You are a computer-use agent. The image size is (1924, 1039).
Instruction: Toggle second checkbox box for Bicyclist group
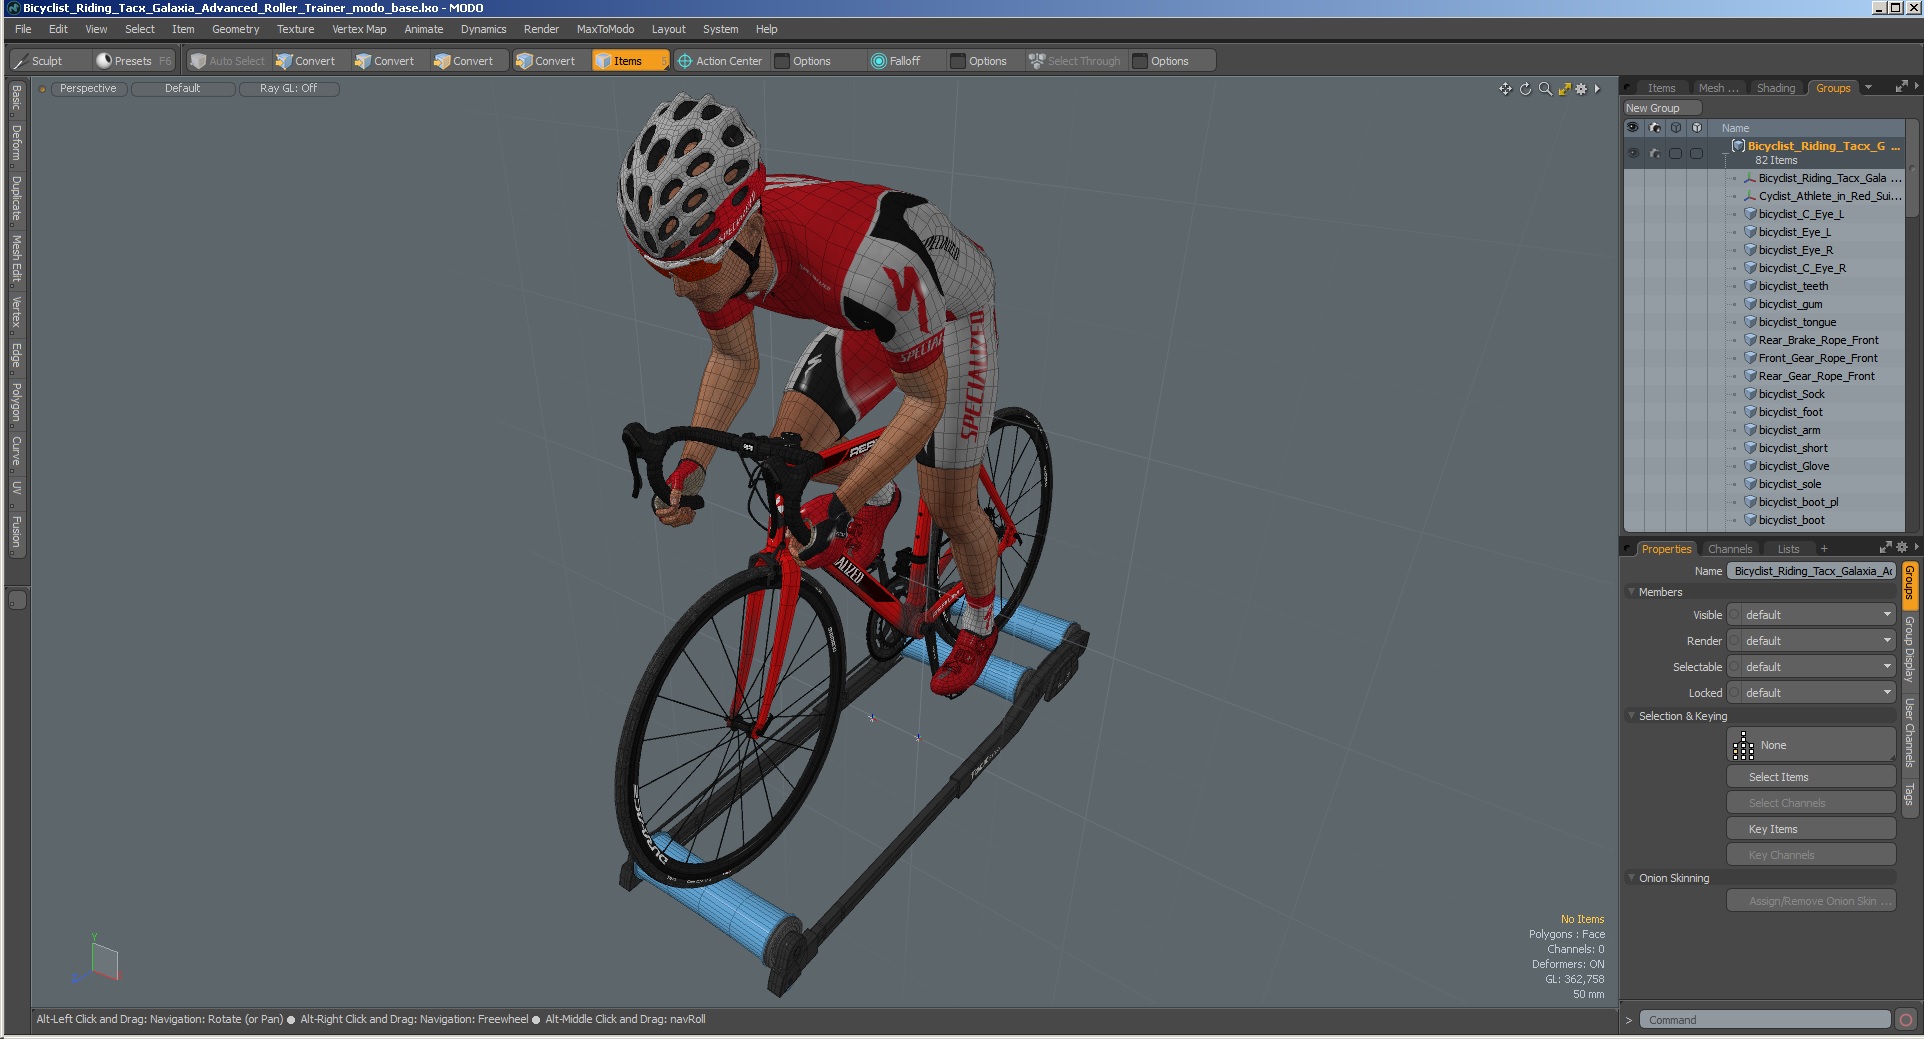click(1697, 153)
